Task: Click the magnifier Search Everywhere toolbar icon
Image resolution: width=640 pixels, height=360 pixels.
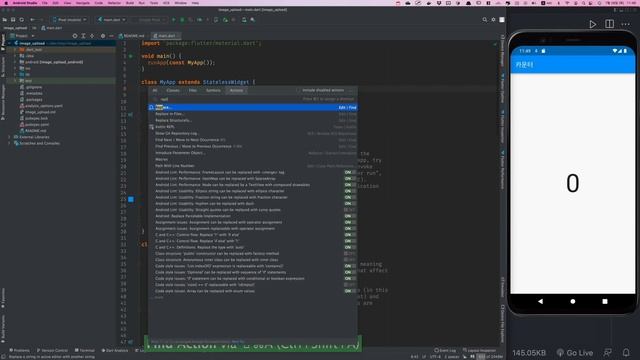Action: 484,20
